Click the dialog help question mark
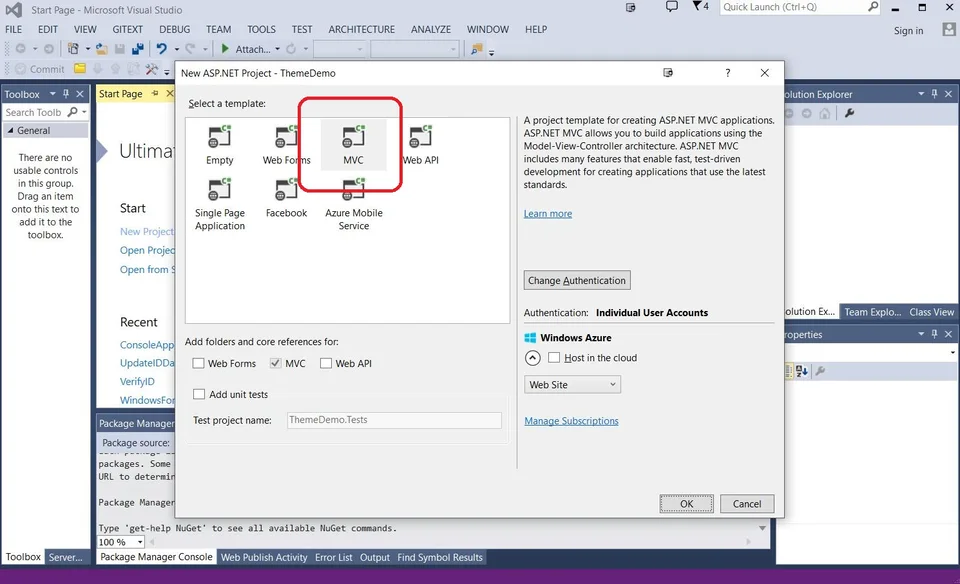The height and width of the screenshot is (584, 960). (x=727, y=73)
